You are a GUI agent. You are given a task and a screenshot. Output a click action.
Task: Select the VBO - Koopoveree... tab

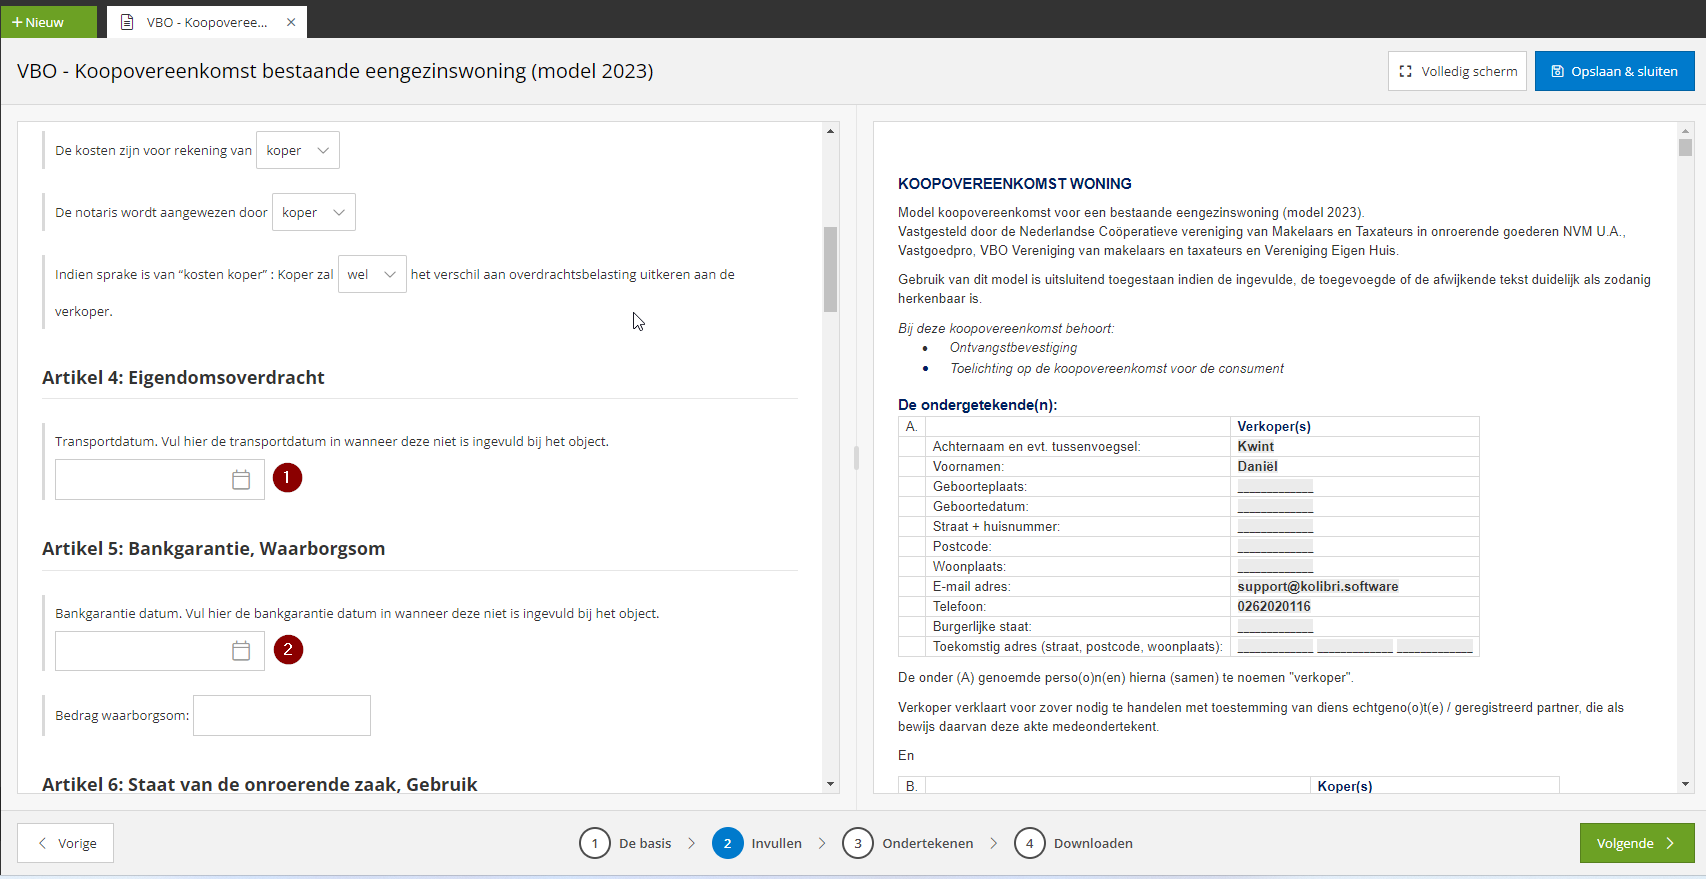pos(207,22)
